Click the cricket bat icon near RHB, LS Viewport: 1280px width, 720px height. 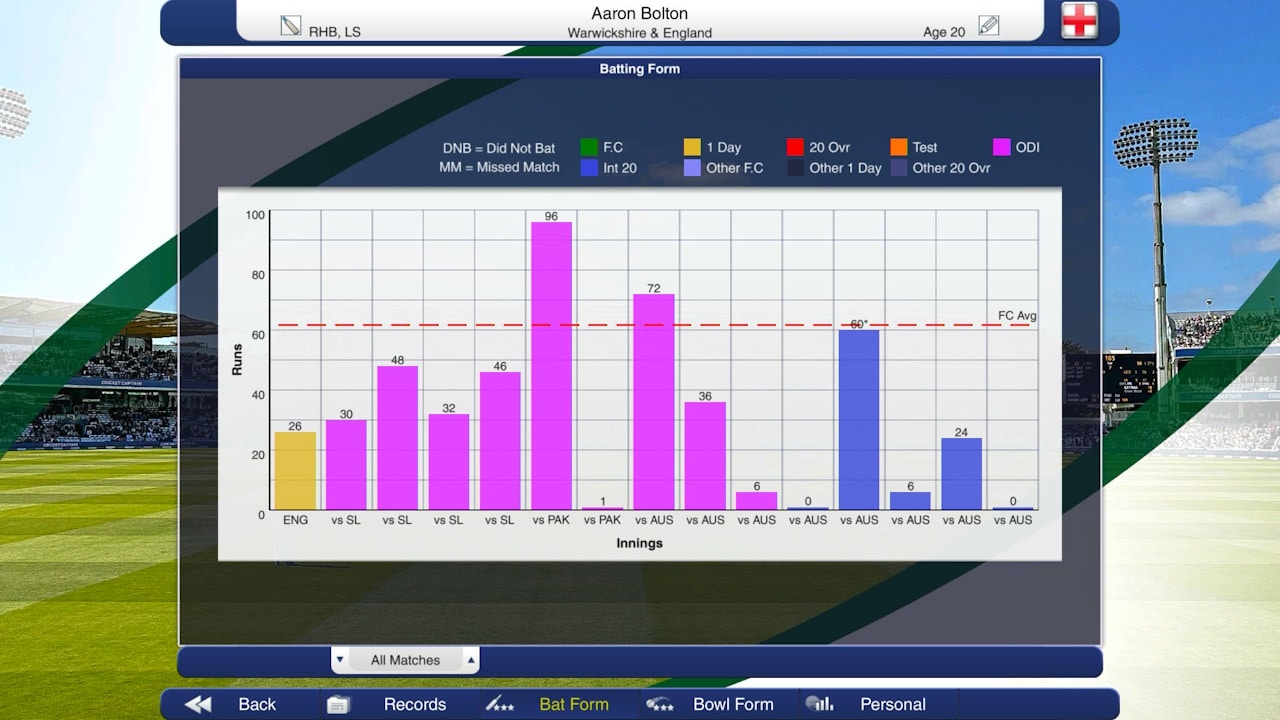point(293,24)
